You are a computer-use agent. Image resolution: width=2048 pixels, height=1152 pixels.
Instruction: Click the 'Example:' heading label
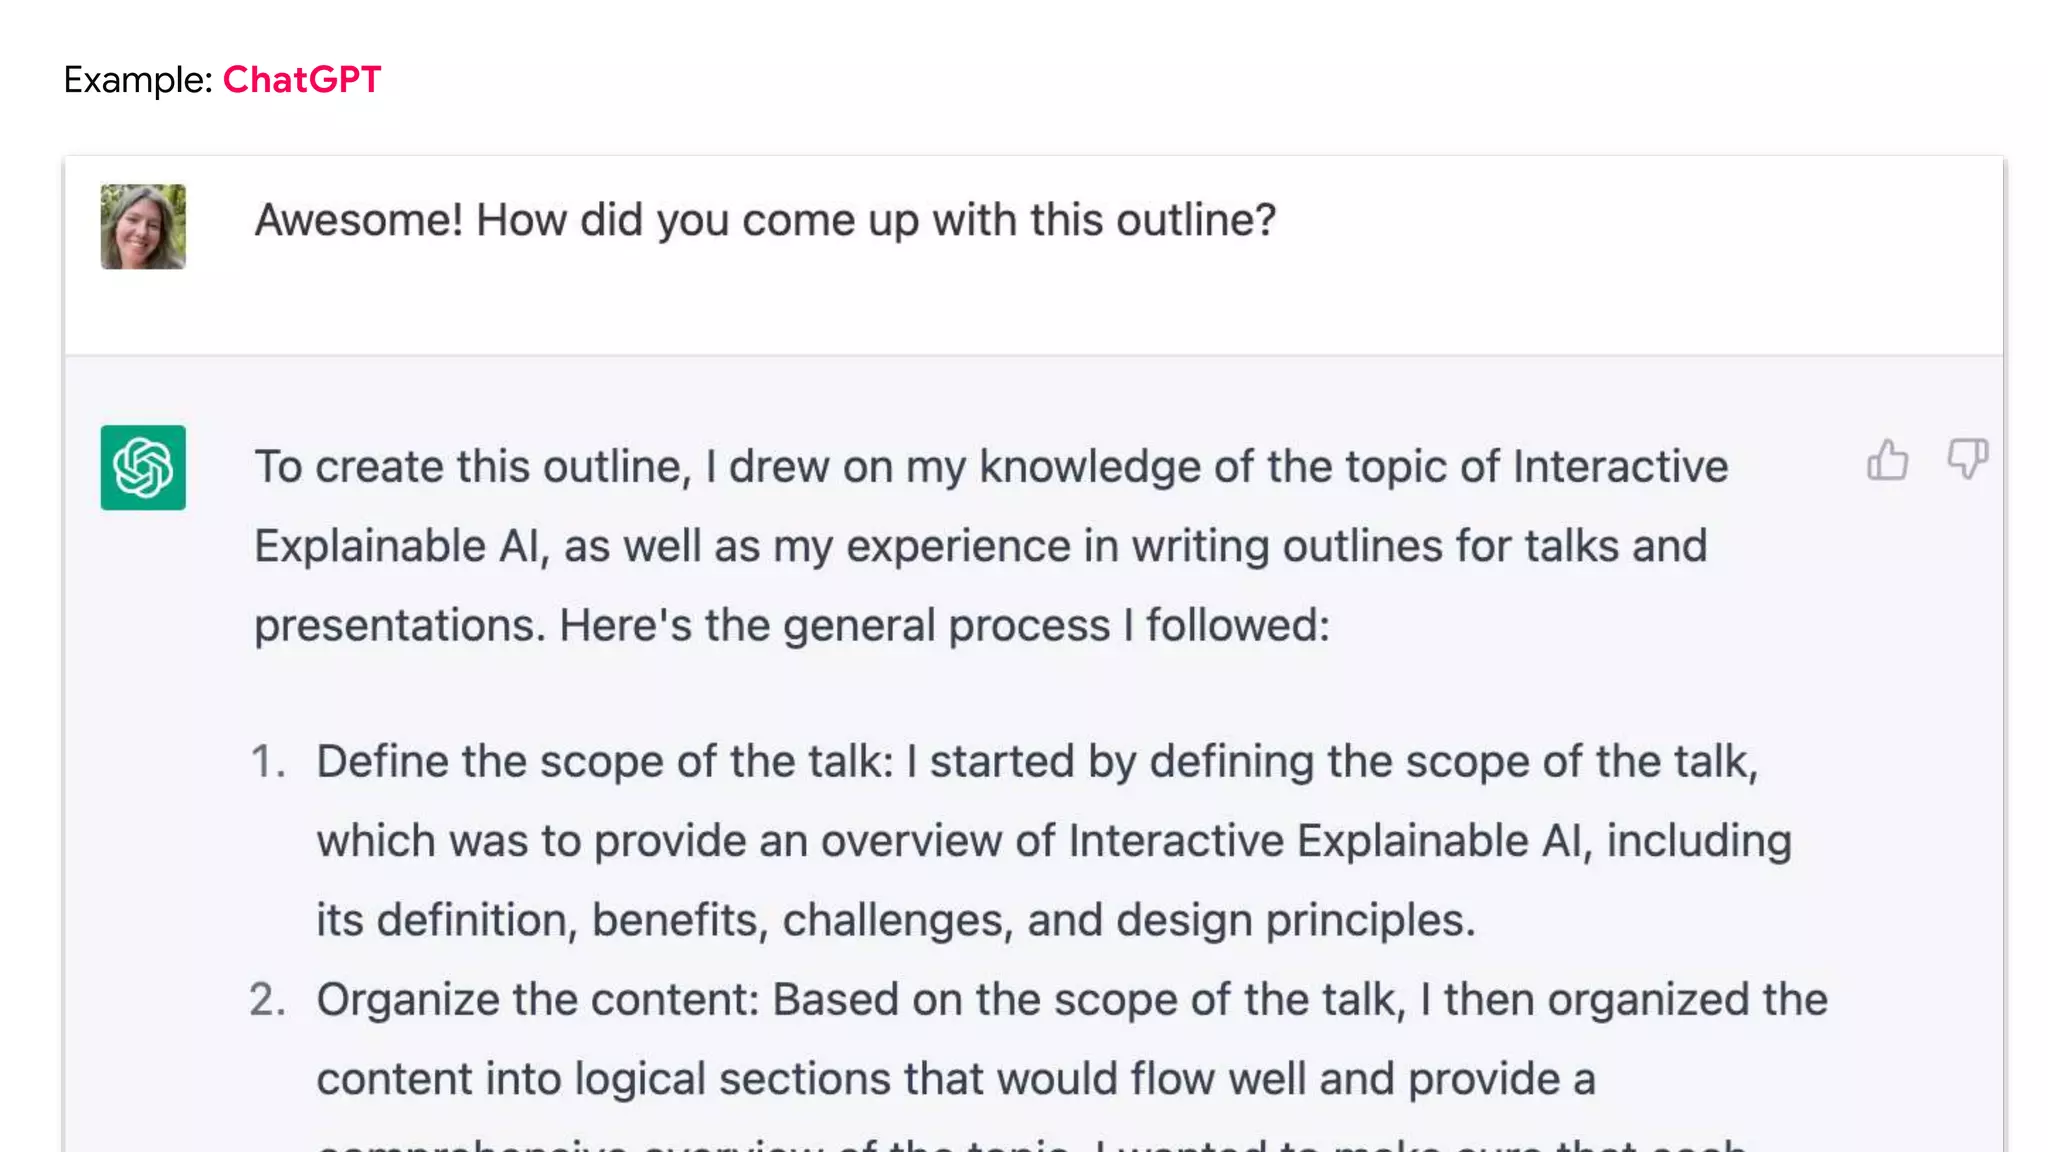pos(137,79)
